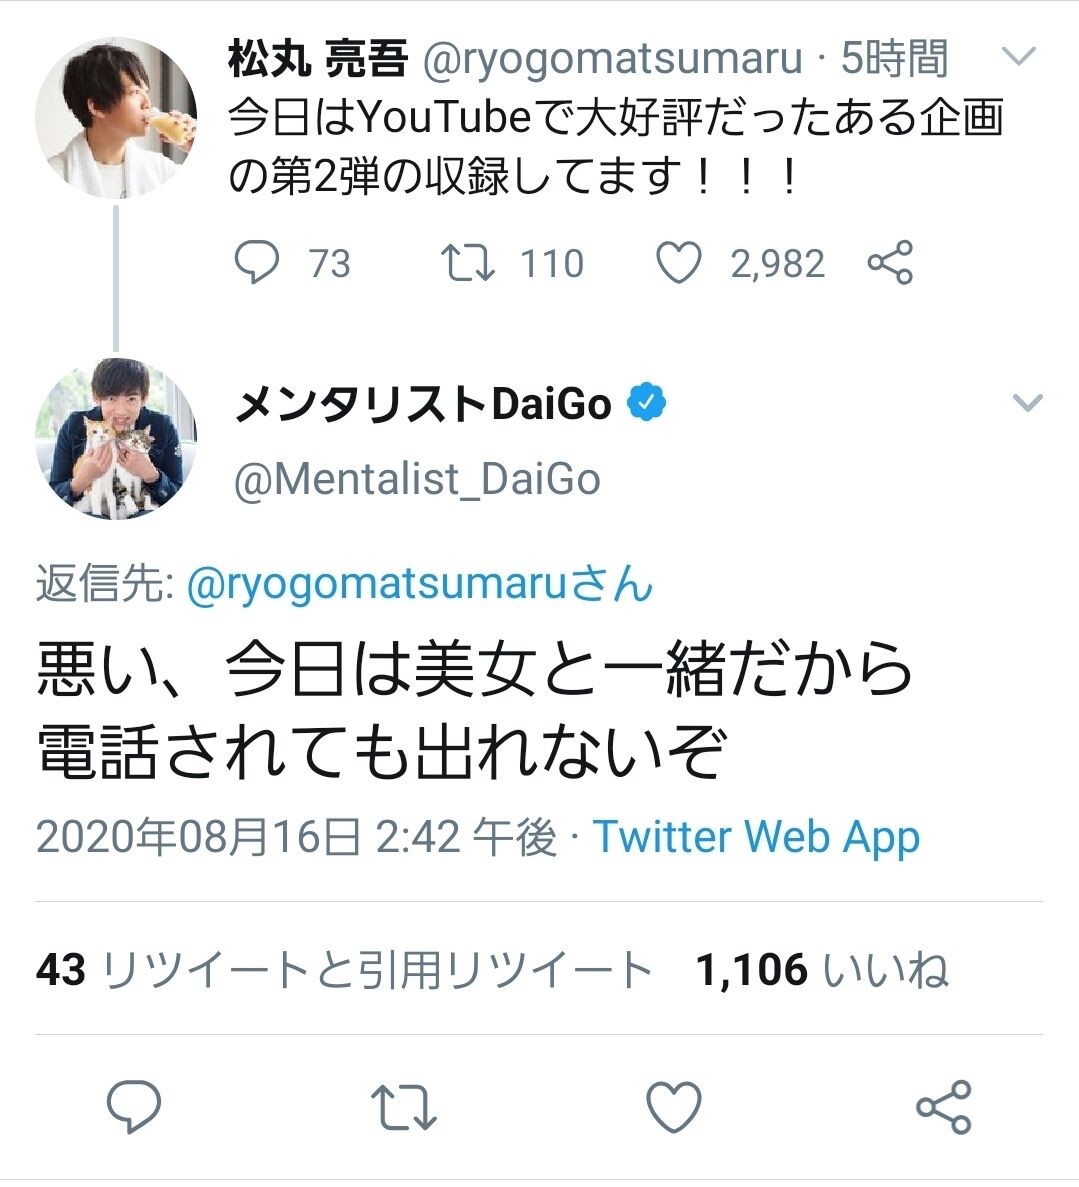The width and height of the screenshot is (1079, 1187).
Task: Open dropdown menu on メンタリストDaiGo's tweet
Action: point(1028,403)
